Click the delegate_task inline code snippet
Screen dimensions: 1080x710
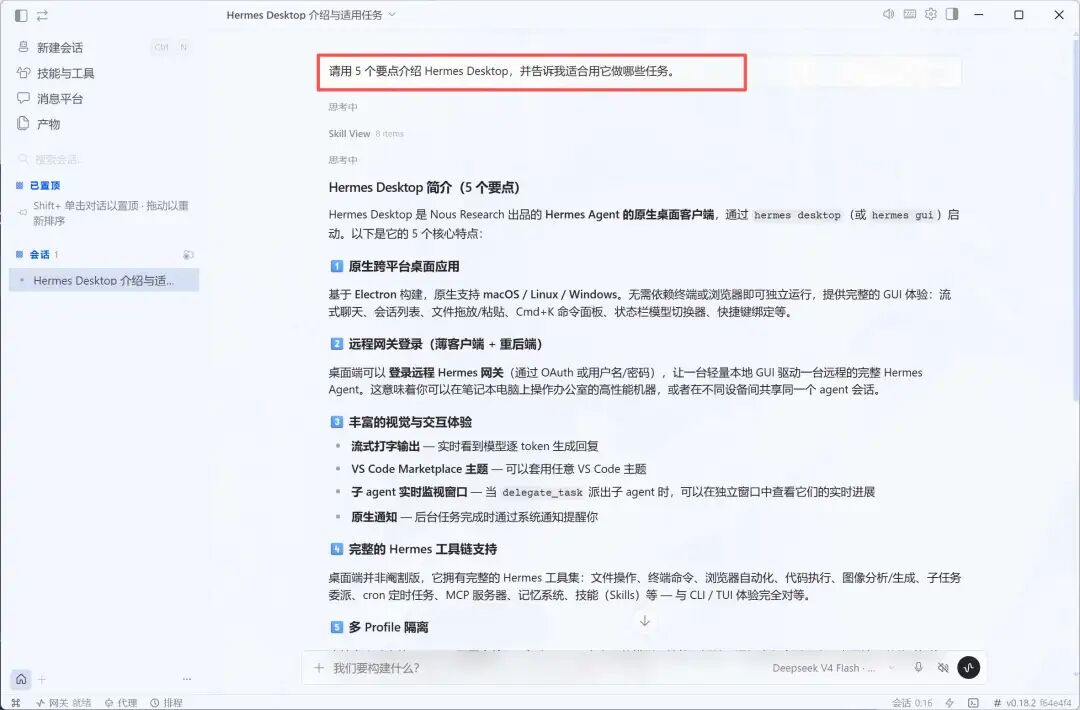point(542,492)
